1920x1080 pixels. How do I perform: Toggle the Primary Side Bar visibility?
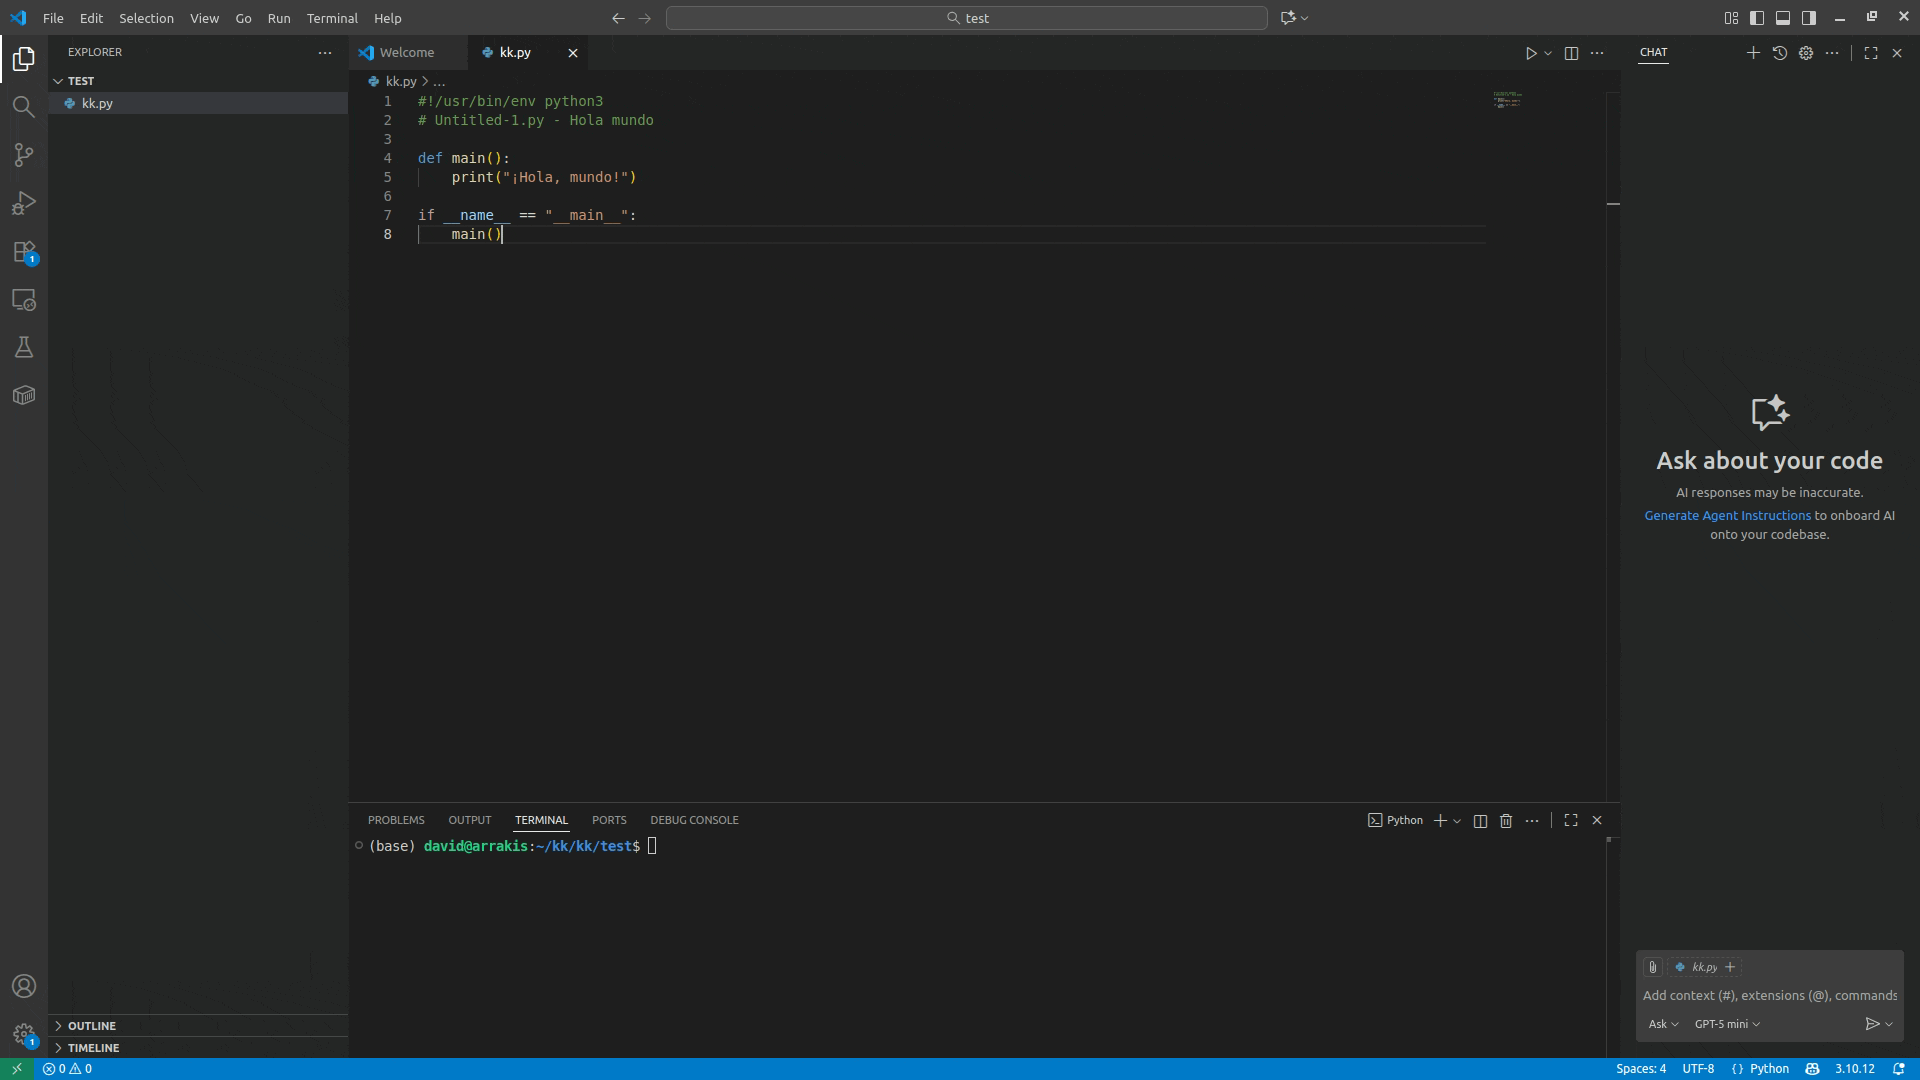1757,17
